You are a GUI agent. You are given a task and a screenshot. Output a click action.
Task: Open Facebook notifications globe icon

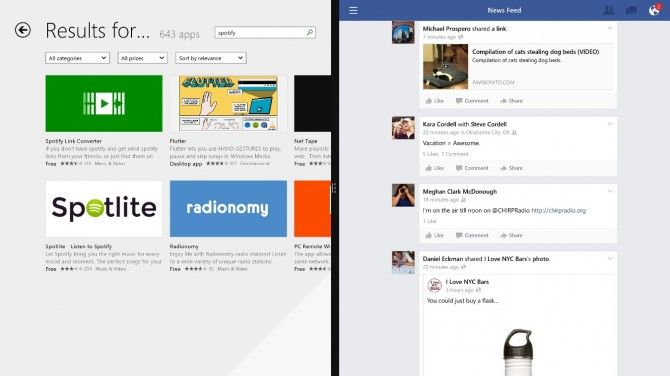tap(654, 10)
